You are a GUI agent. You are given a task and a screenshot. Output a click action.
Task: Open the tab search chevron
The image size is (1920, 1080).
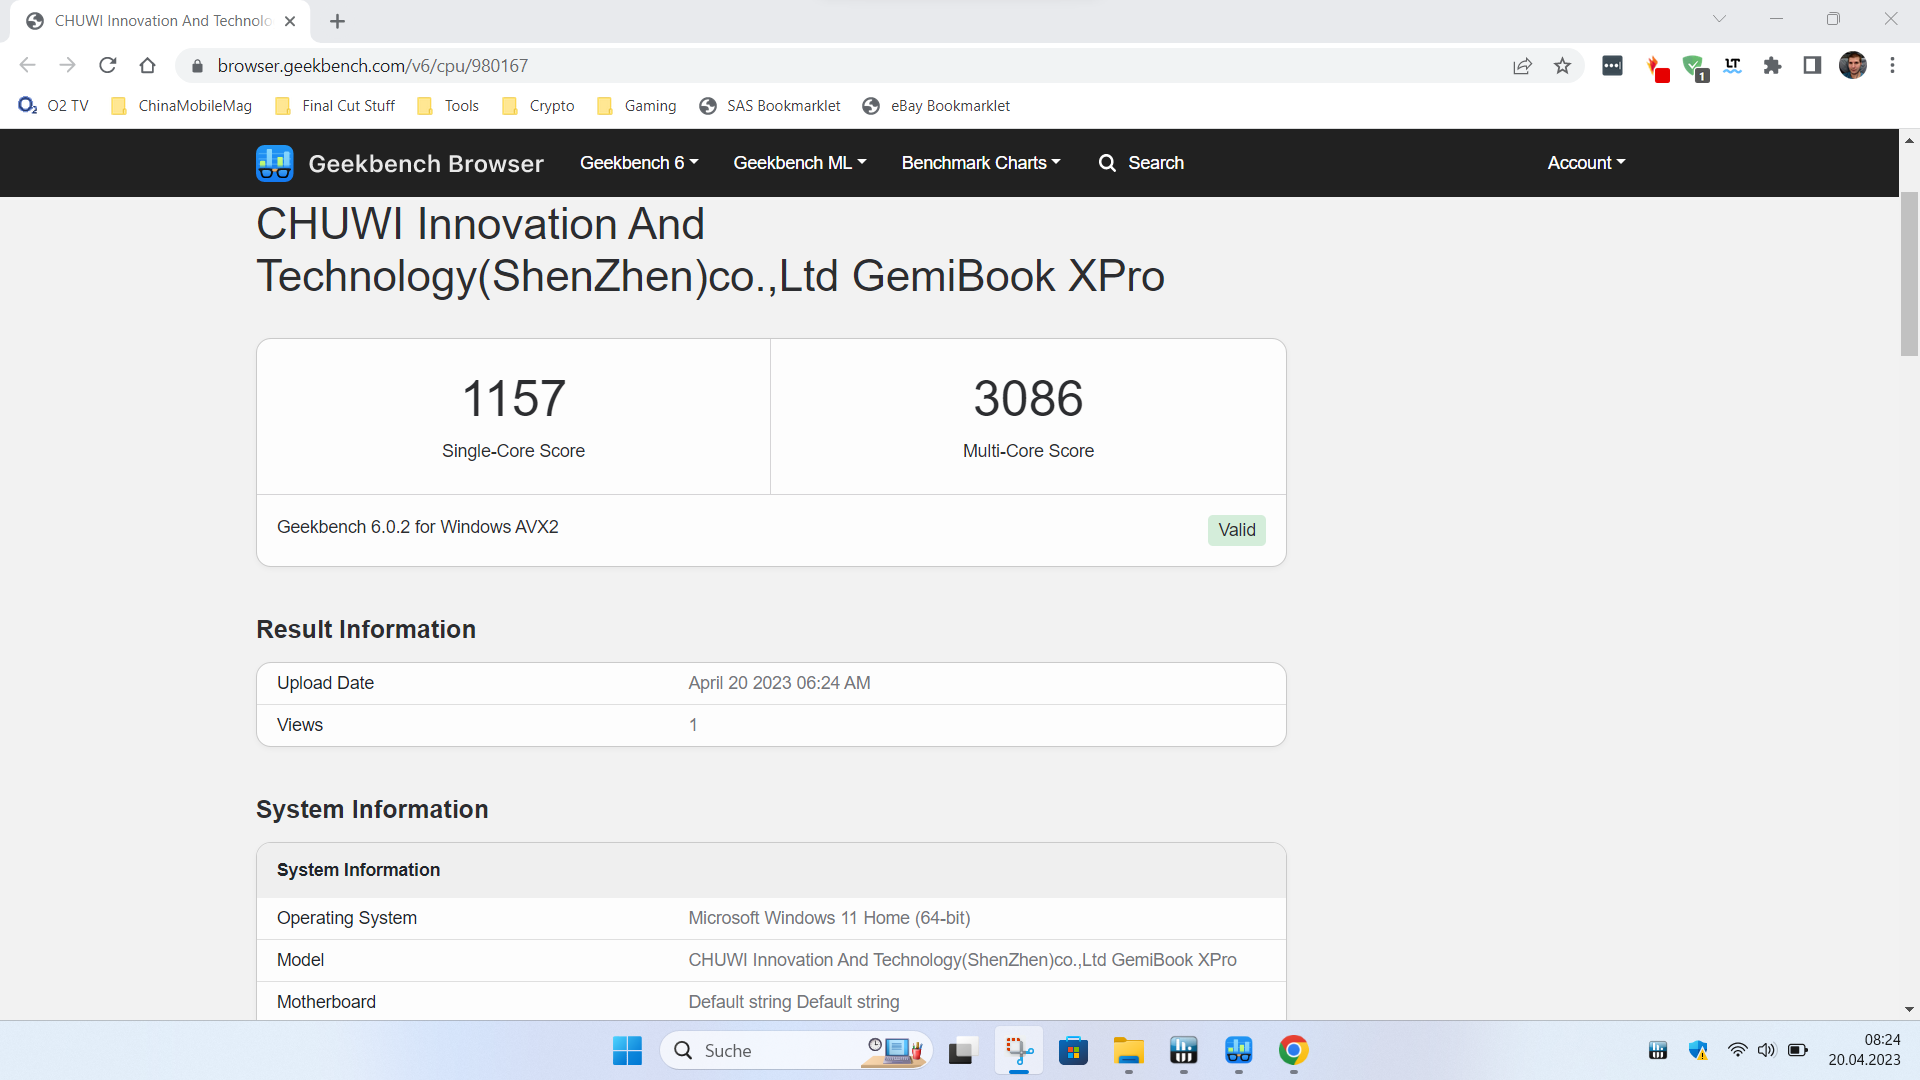(x=1719, y=19)
